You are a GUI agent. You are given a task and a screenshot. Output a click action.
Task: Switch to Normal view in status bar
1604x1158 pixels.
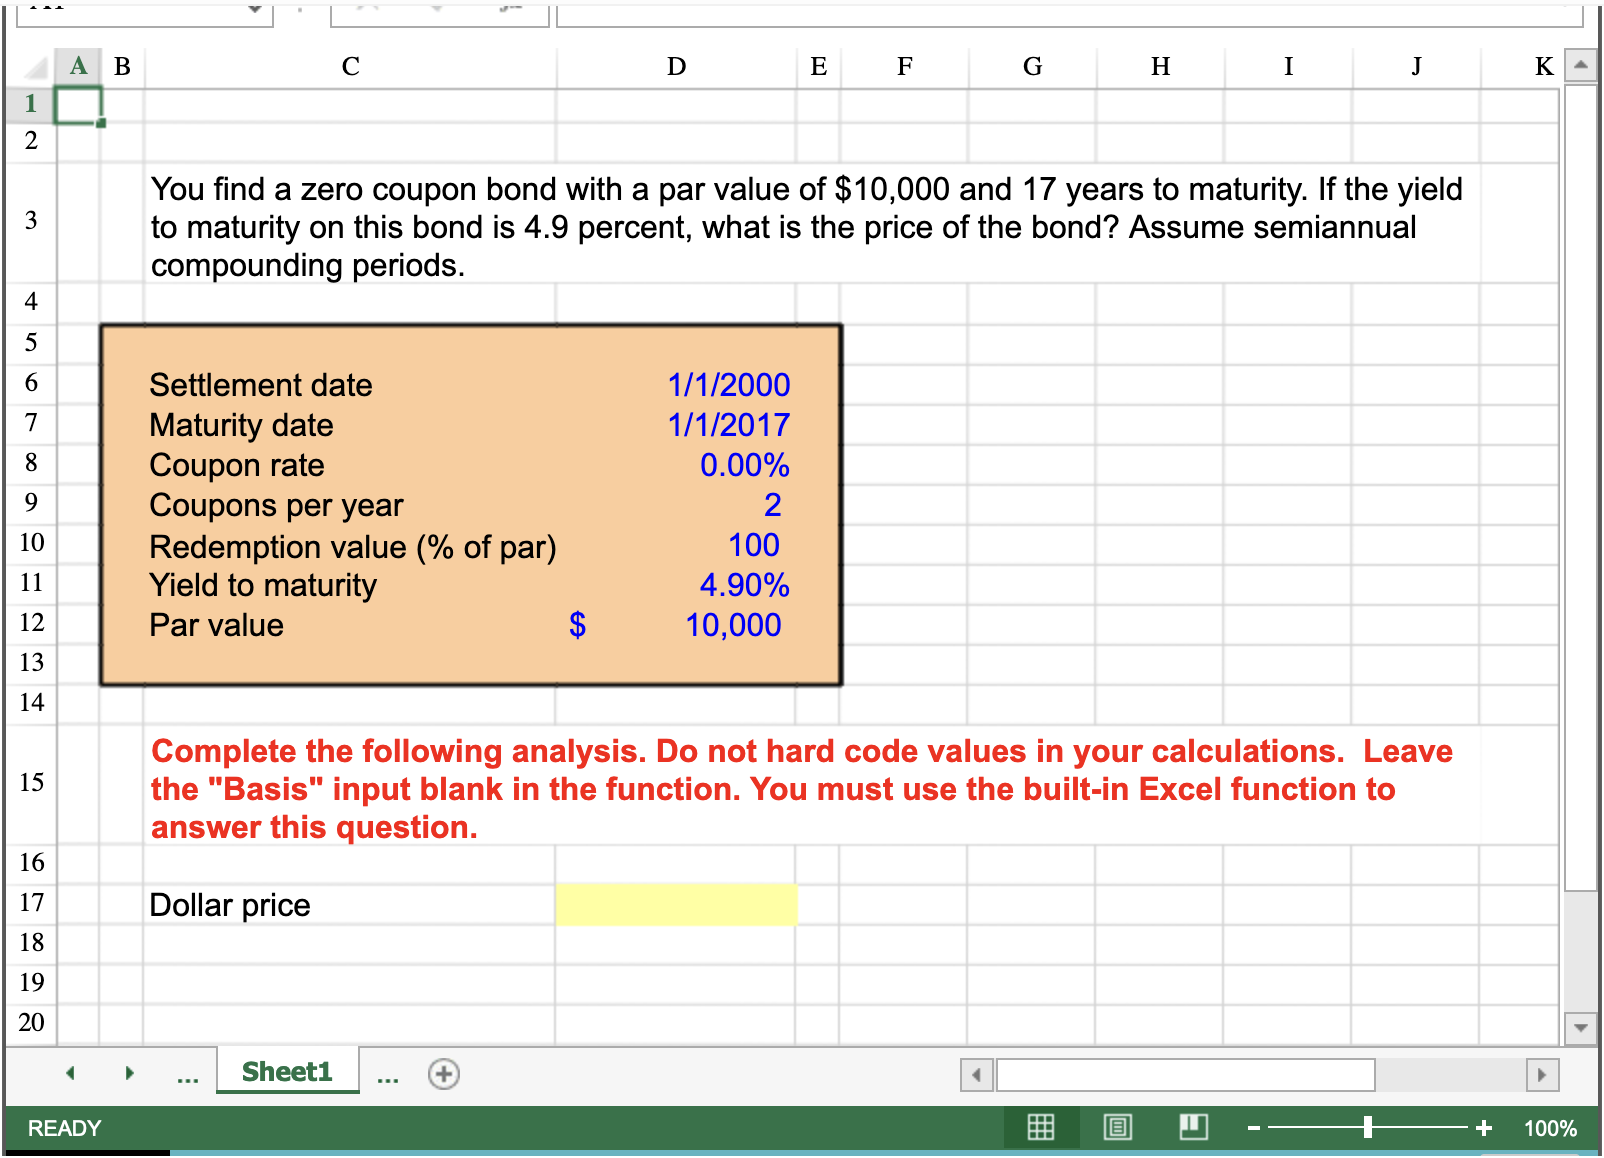point(1041,1128)
